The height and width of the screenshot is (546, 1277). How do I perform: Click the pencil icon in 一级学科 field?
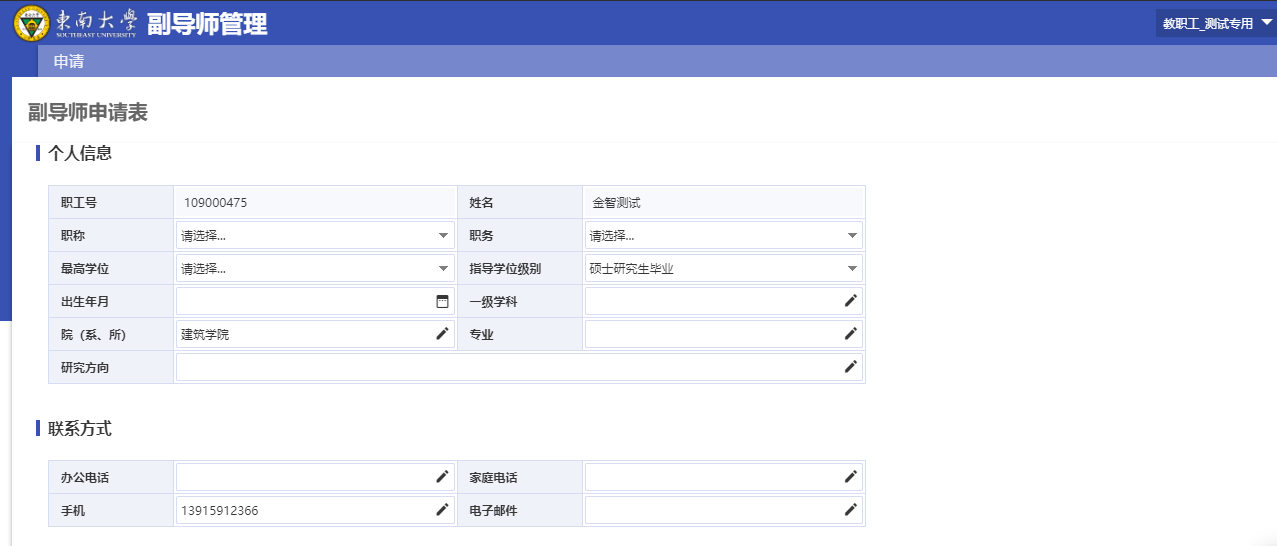coord(851,301)
